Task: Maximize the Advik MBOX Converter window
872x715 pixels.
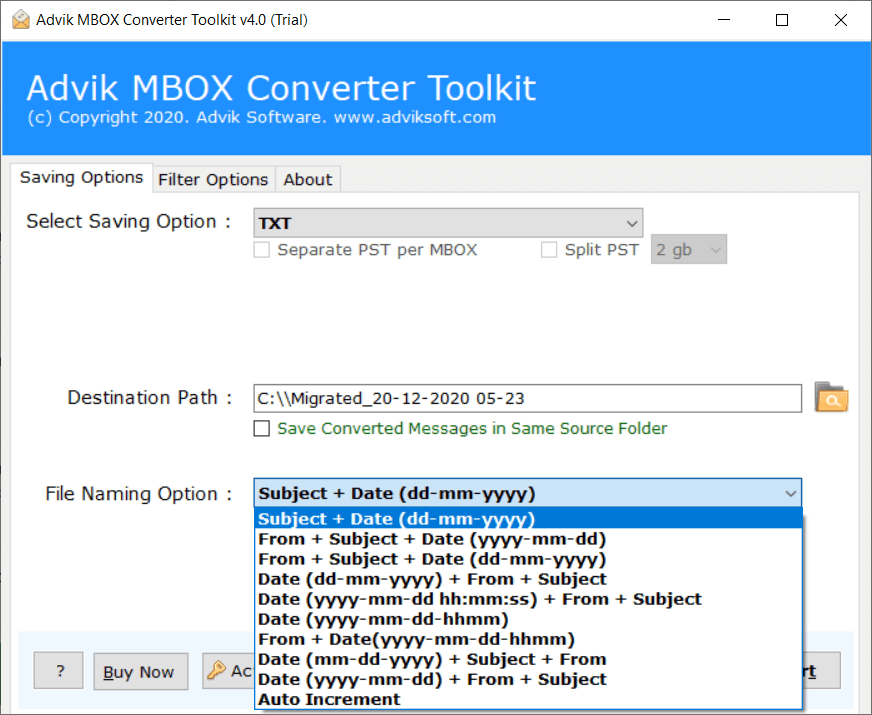Action: [782, 20]
